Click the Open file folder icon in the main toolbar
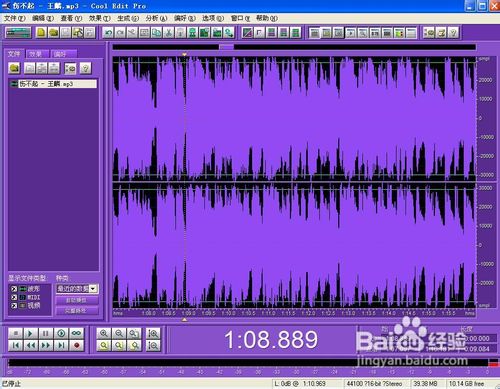 point(54,33)
